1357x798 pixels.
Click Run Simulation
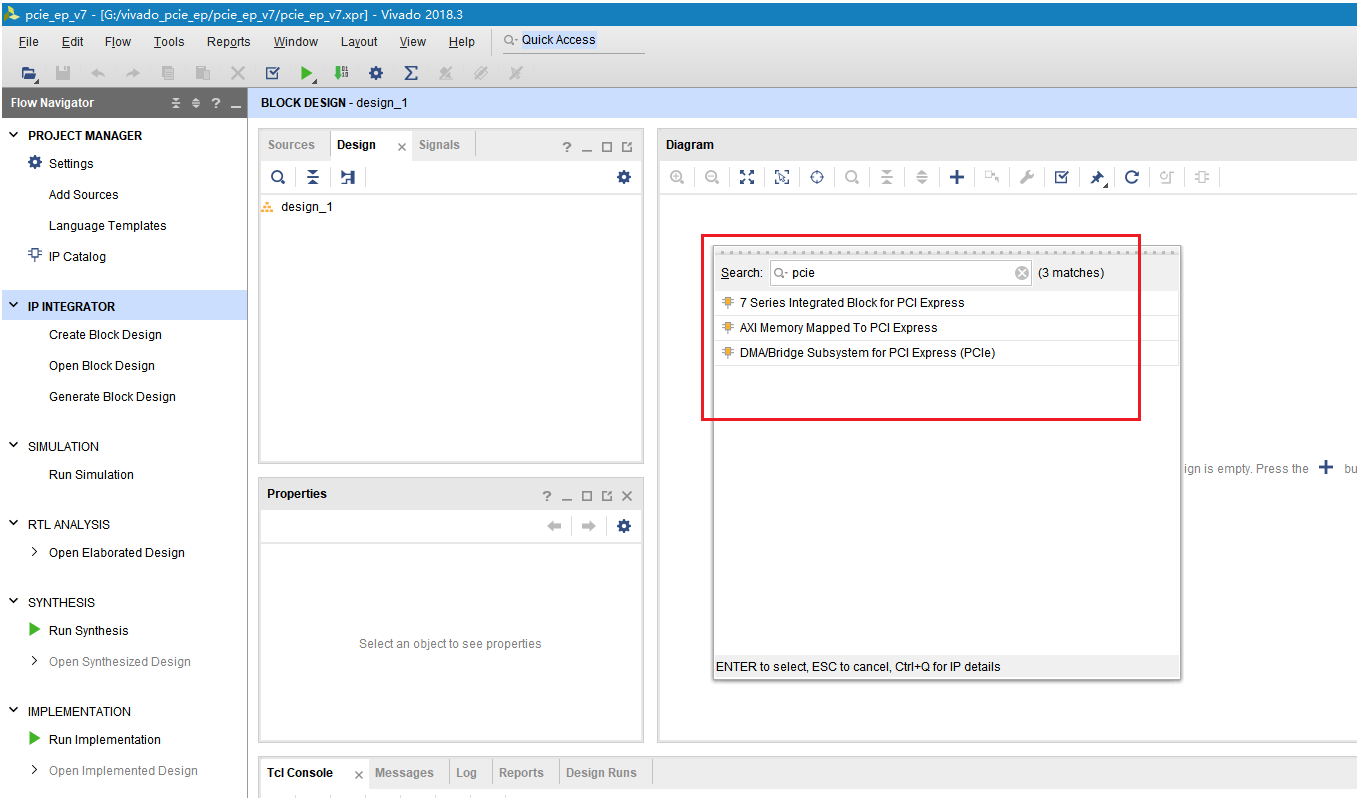pyautogui.click(x=91, y=475)
